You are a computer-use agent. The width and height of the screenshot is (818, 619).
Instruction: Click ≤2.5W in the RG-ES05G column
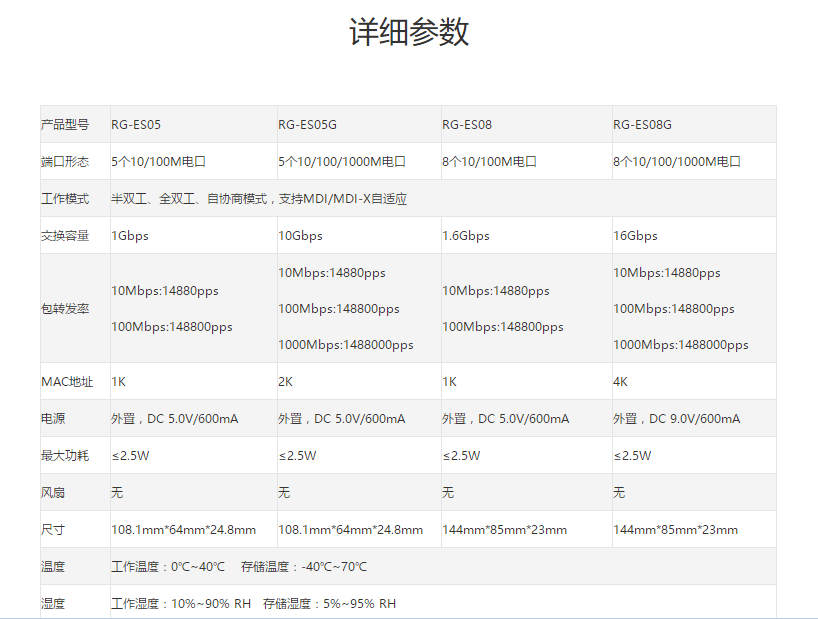pyautogui.click(x=297, y=456)
